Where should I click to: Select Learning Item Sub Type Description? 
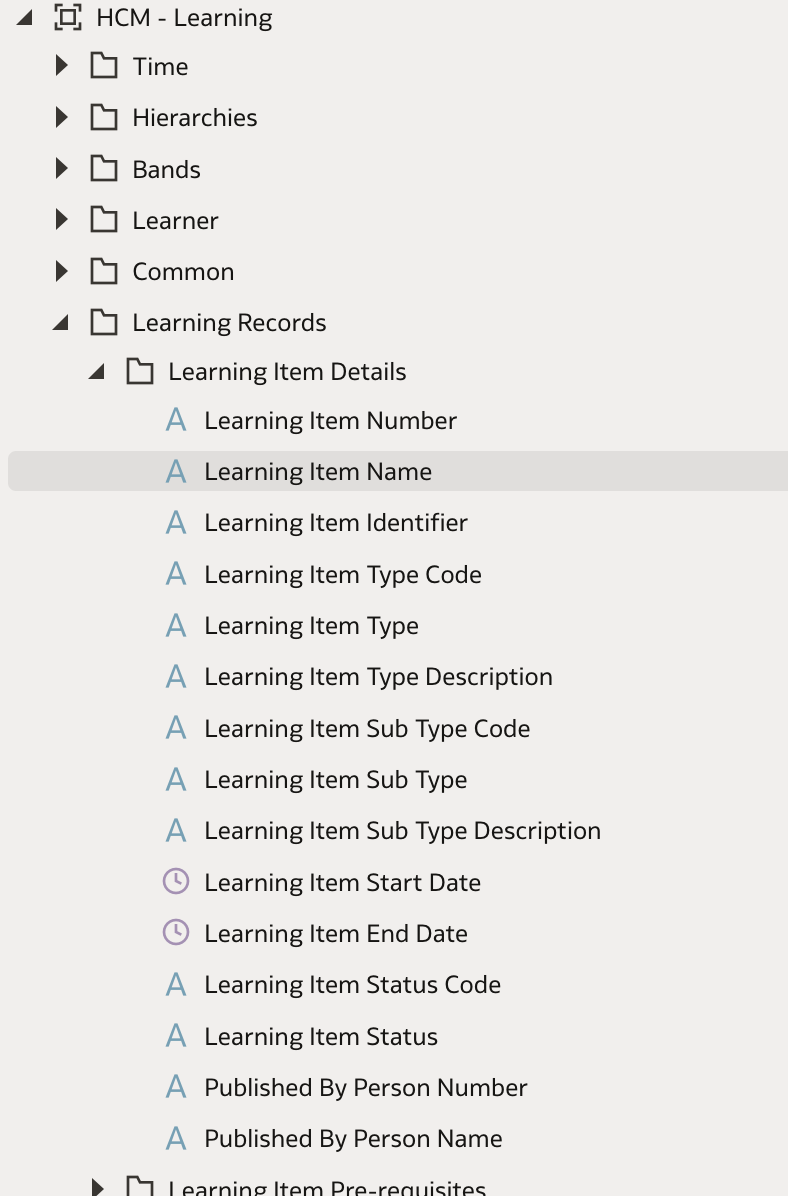(x=402, y=831)
